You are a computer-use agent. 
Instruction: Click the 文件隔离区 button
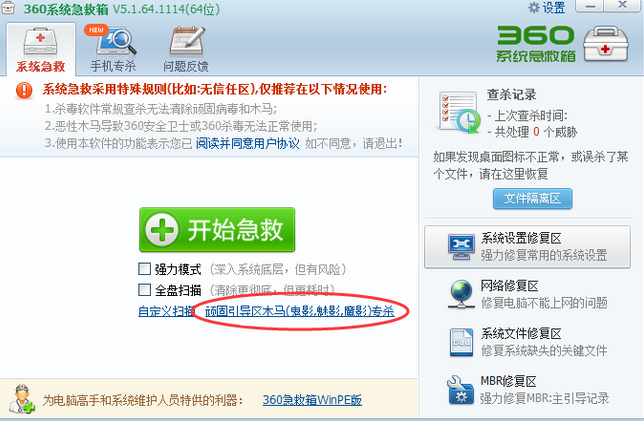tap(532, 199)
